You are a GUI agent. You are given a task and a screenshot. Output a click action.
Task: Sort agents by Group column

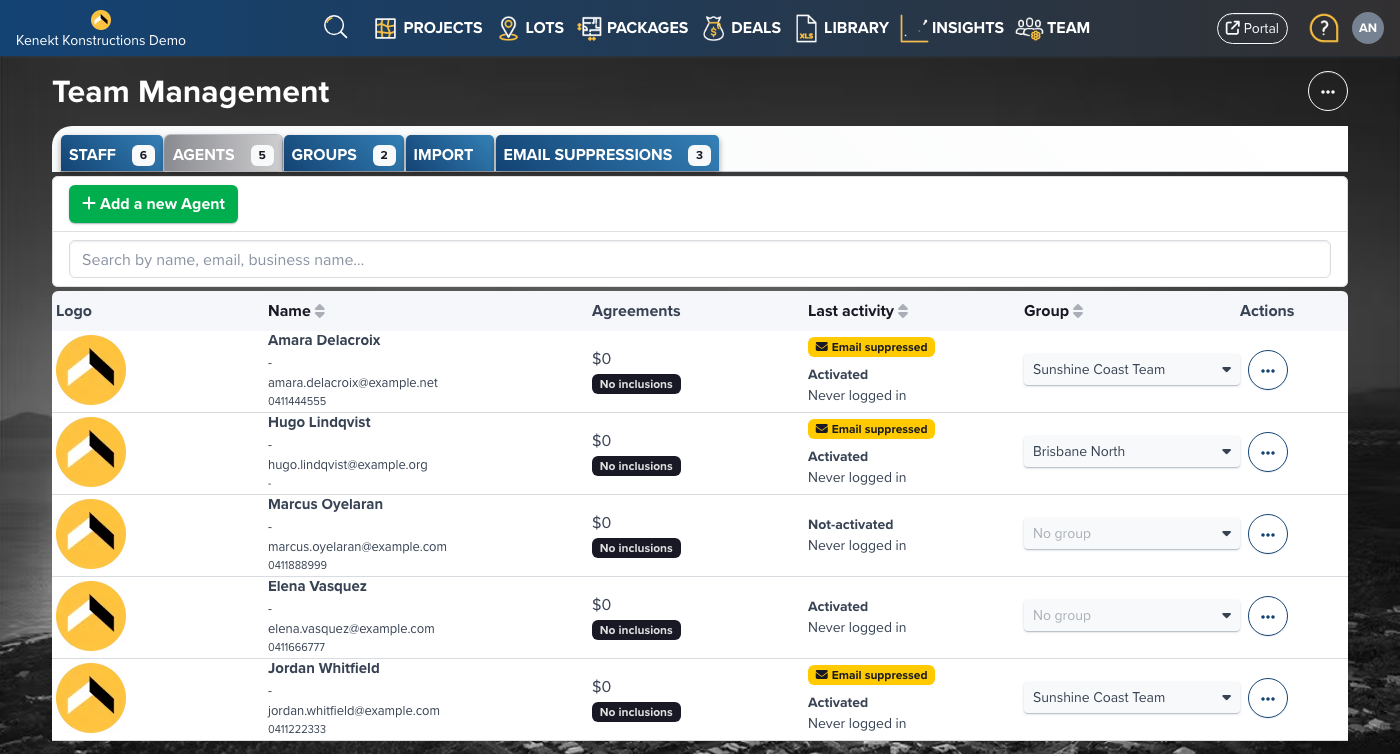pyautogui.click(x=1054, y=311)
